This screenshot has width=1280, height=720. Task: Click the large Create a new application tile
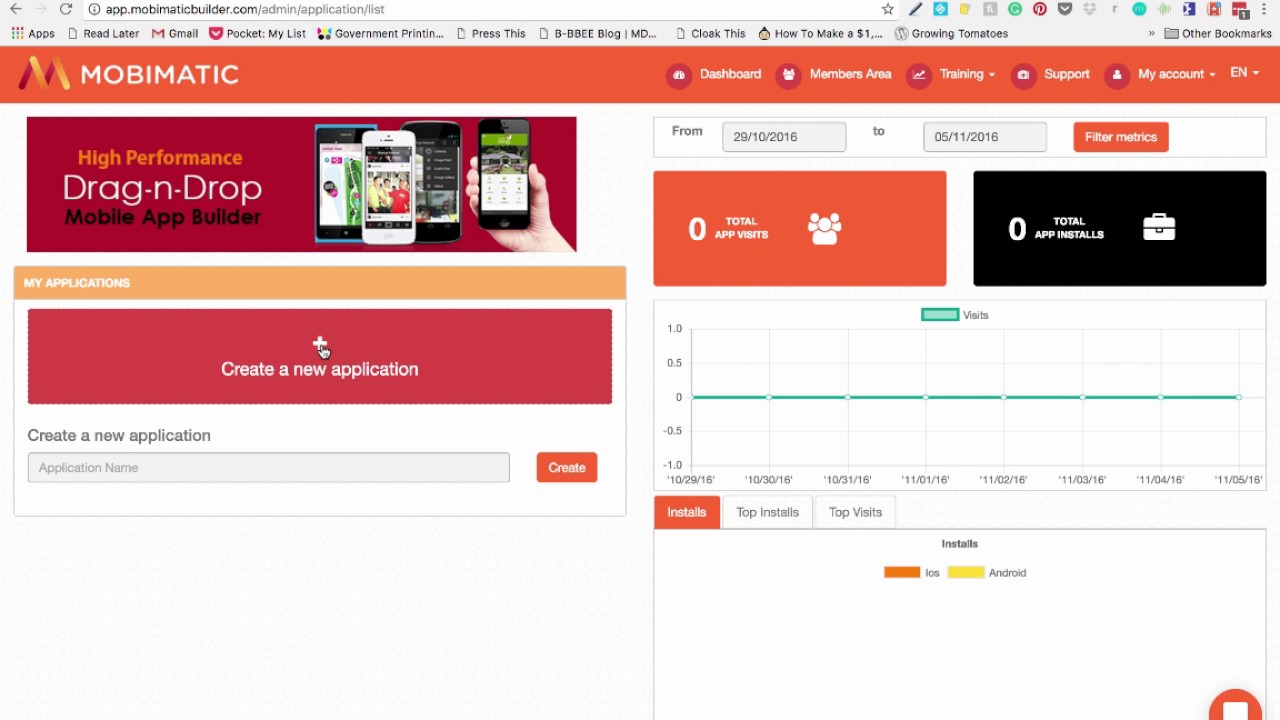click(320, 356)
